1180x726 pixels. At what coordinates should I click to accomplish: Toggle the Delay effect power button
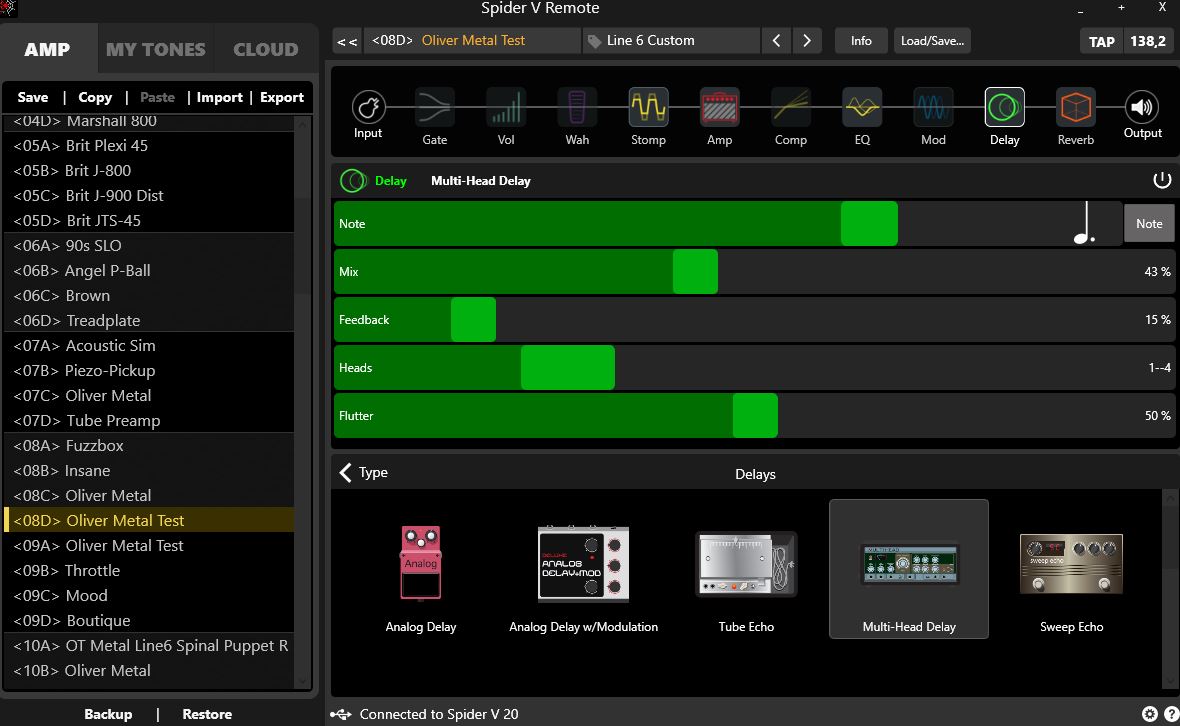(x=1162, y=181)
